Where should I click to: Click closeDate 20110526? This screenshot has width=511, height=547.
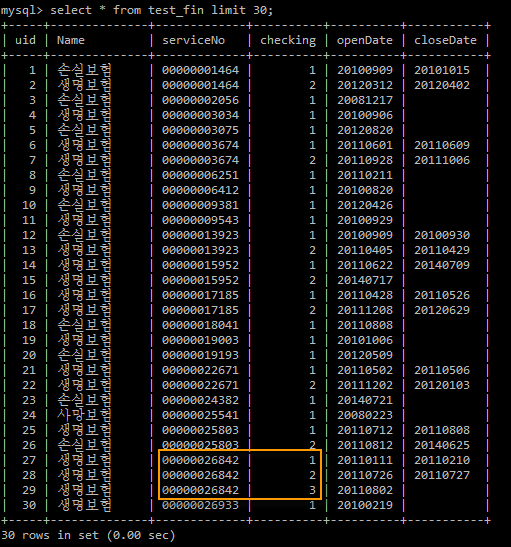click(442, 295)
